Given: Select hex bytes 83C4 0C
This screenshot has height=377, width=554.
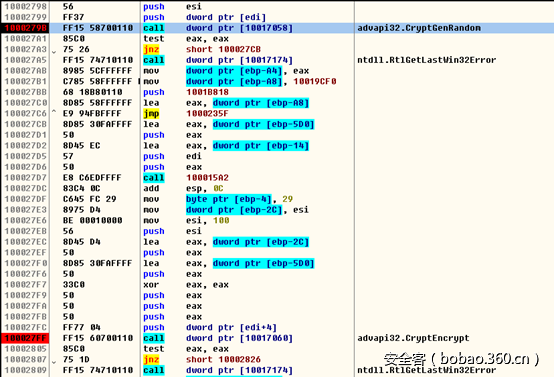Looking at the screenshot, I should click(81, 188).
